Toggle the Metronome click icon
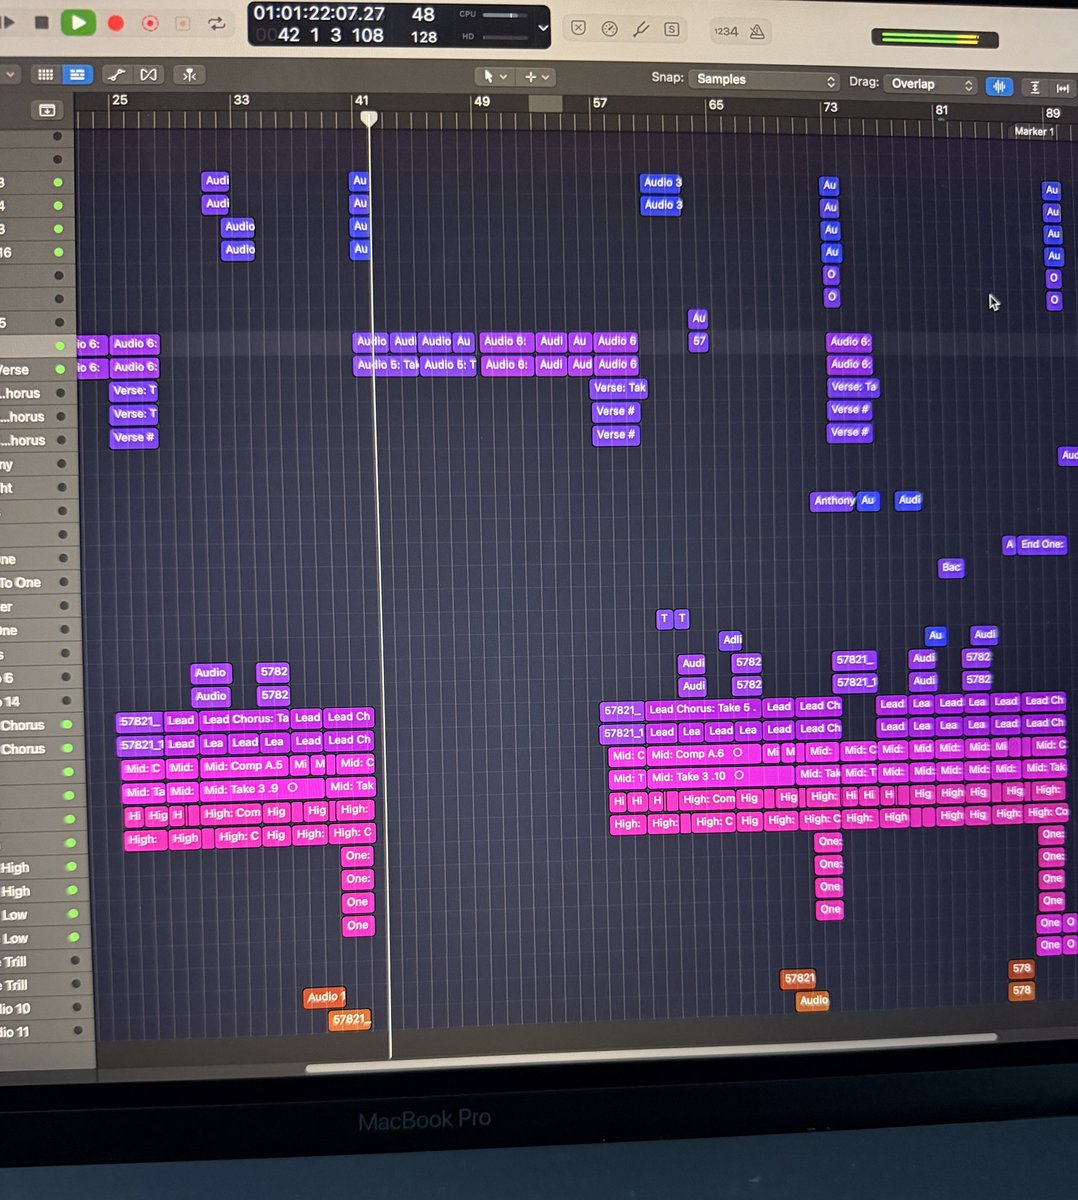The height and width of the screenshot is (1200, 1078). click(x=757, y=32)
